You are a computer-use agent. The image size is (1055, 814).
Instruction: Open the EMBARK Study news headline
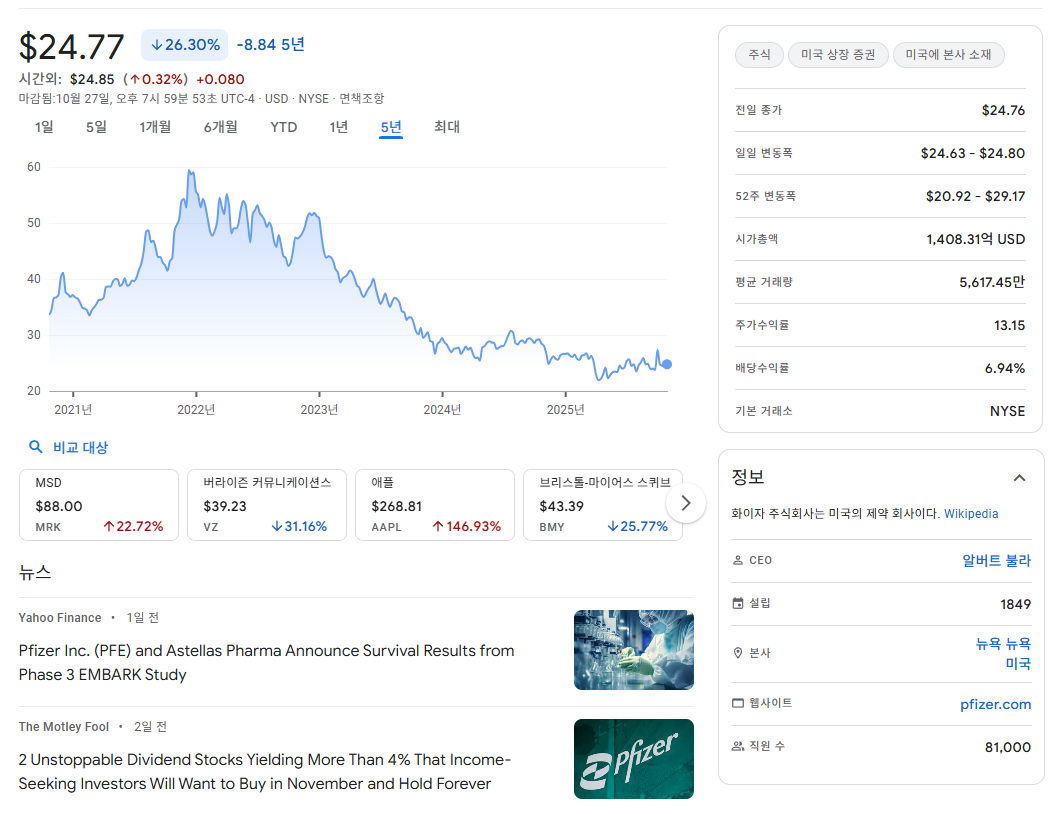click(x=266, y=663)
